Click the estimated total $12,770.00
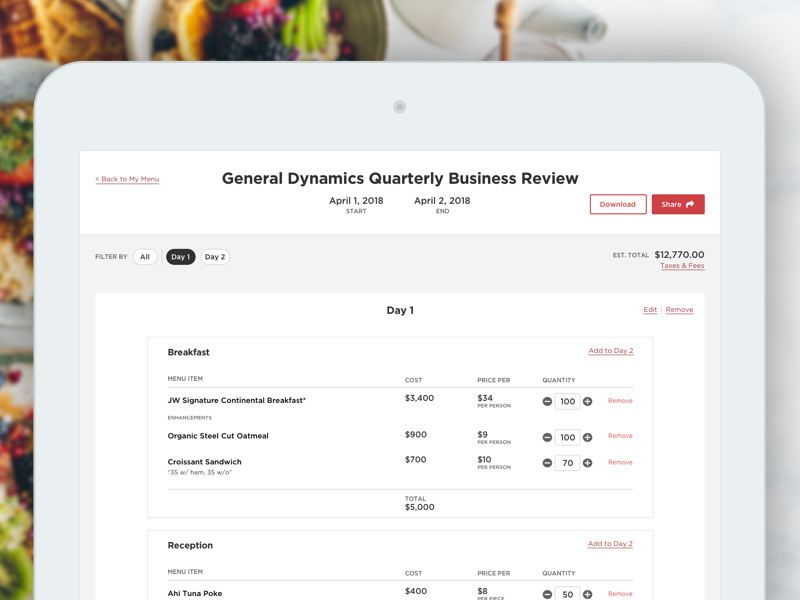 point(679,255)
